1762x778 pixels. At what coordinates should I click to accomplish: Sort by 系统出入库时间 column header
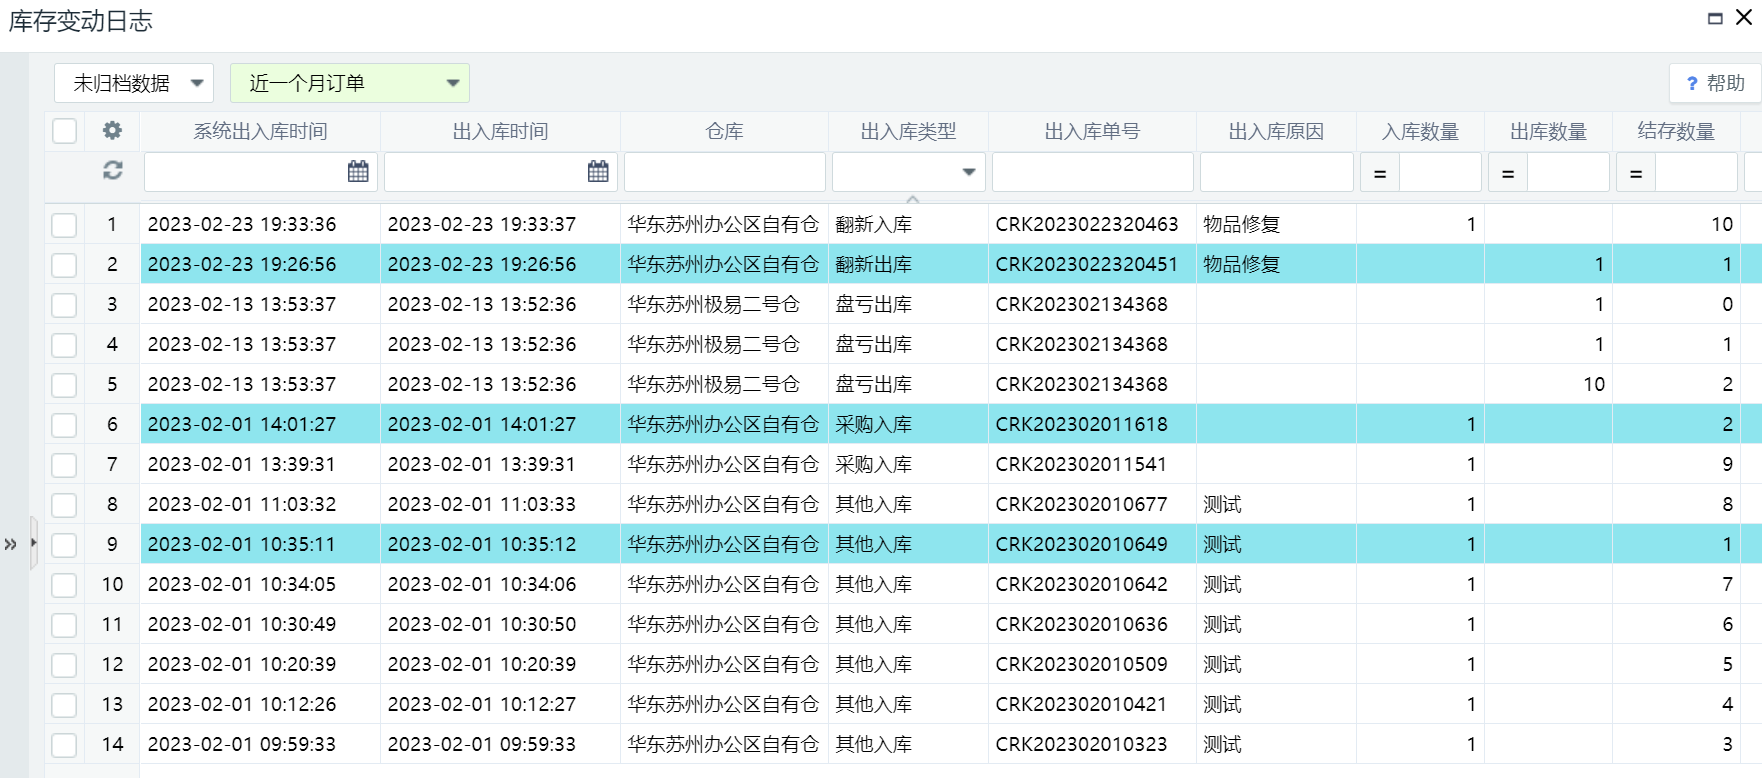[x=260, y=131]
